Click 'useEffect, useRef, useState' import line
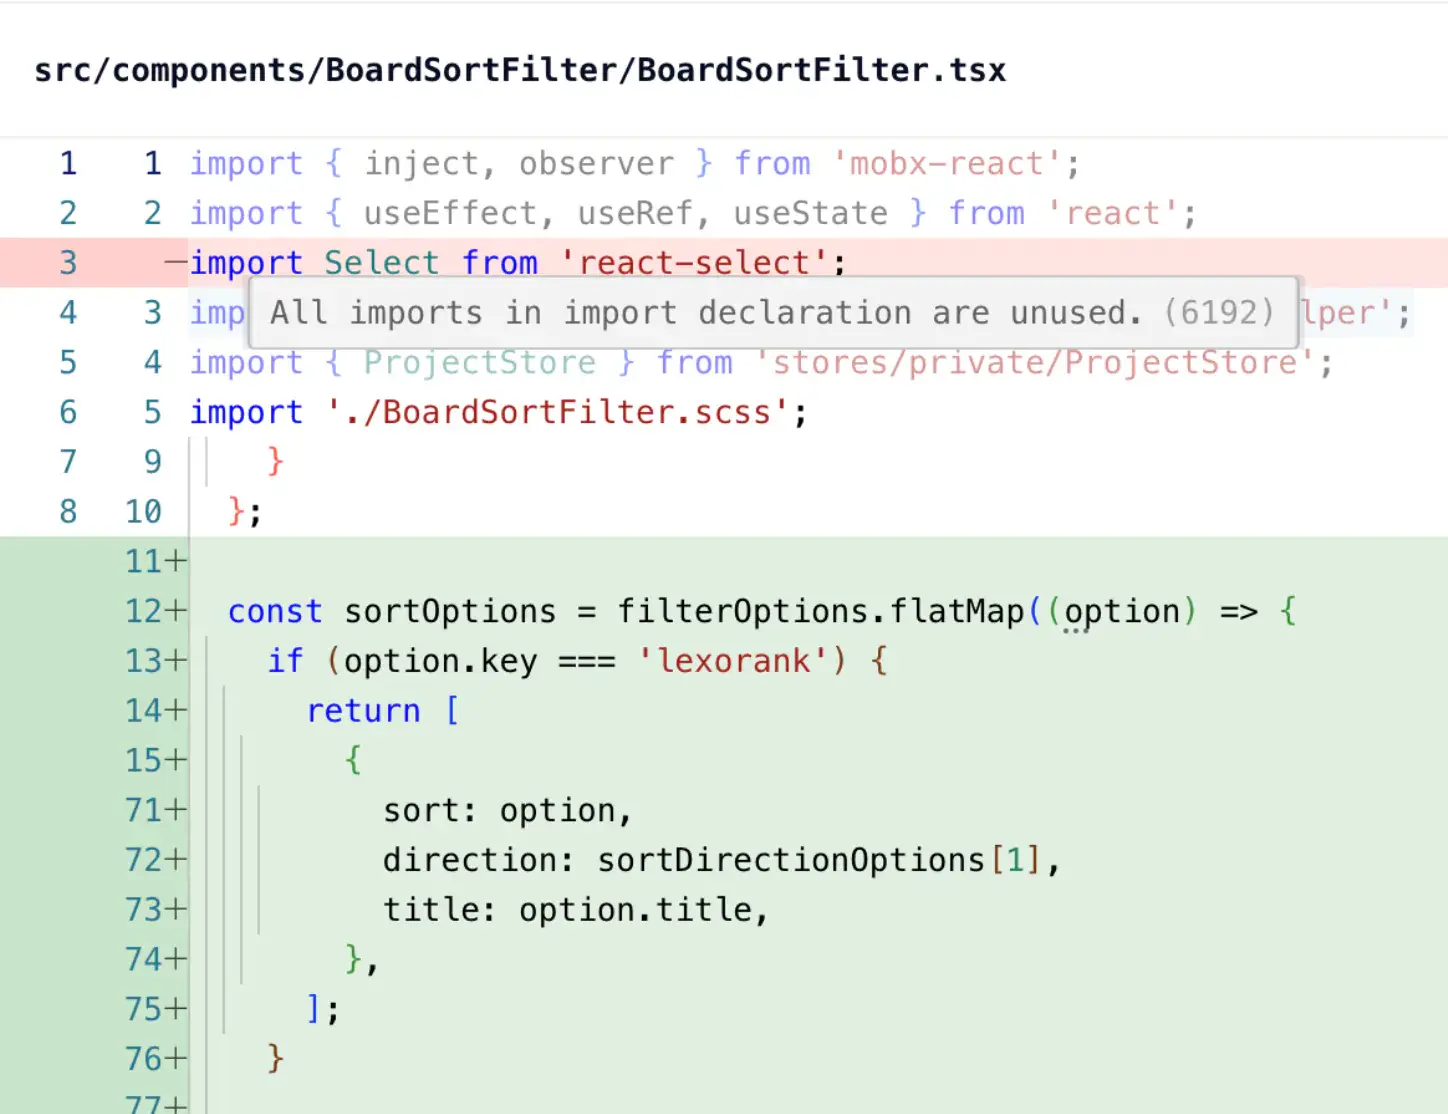1448x1114 pixels. [693, 213]
